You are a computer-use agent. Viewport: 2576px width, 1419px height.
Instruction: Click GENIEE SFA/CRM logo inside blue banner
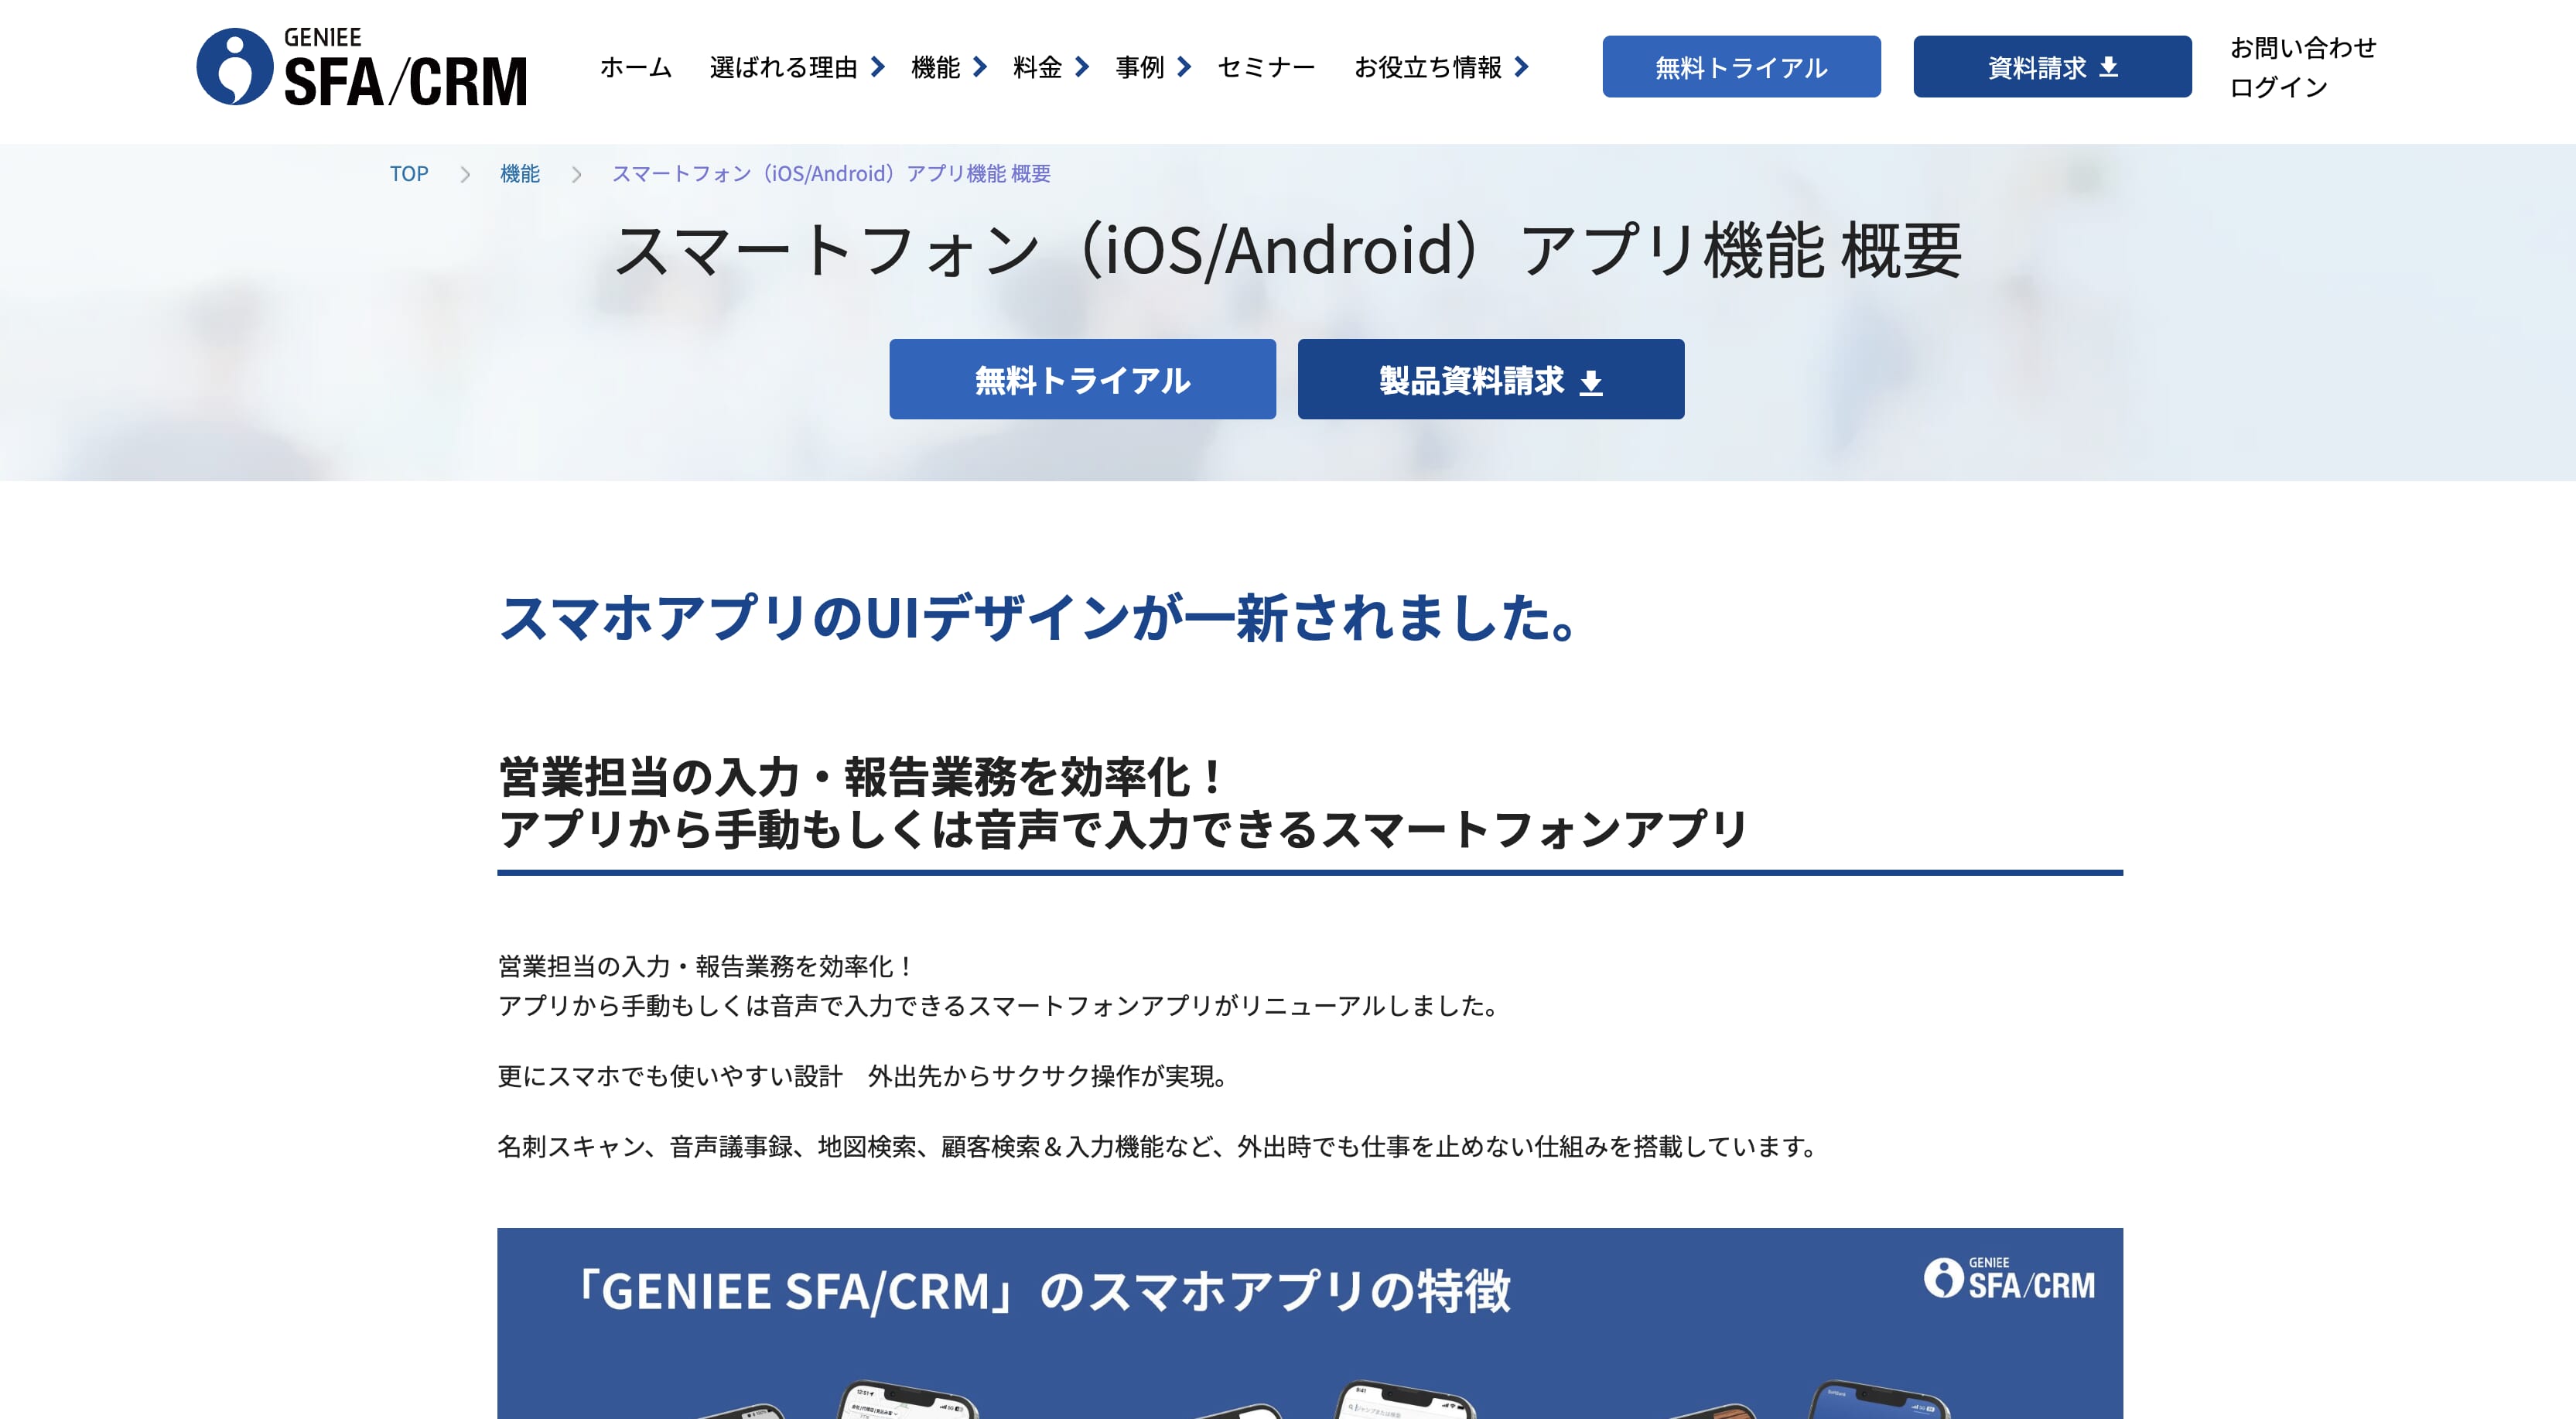pos(2009,1278)
